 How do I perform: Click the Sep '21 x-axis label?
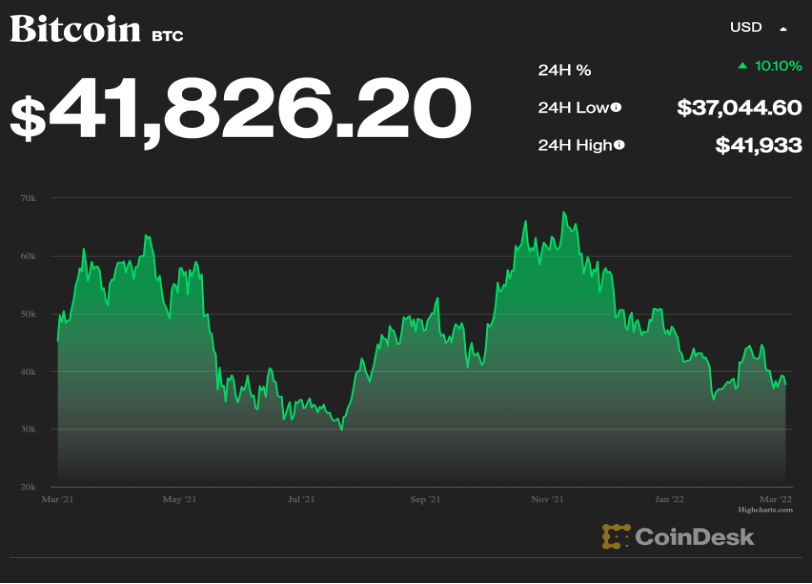coord(425,499)
